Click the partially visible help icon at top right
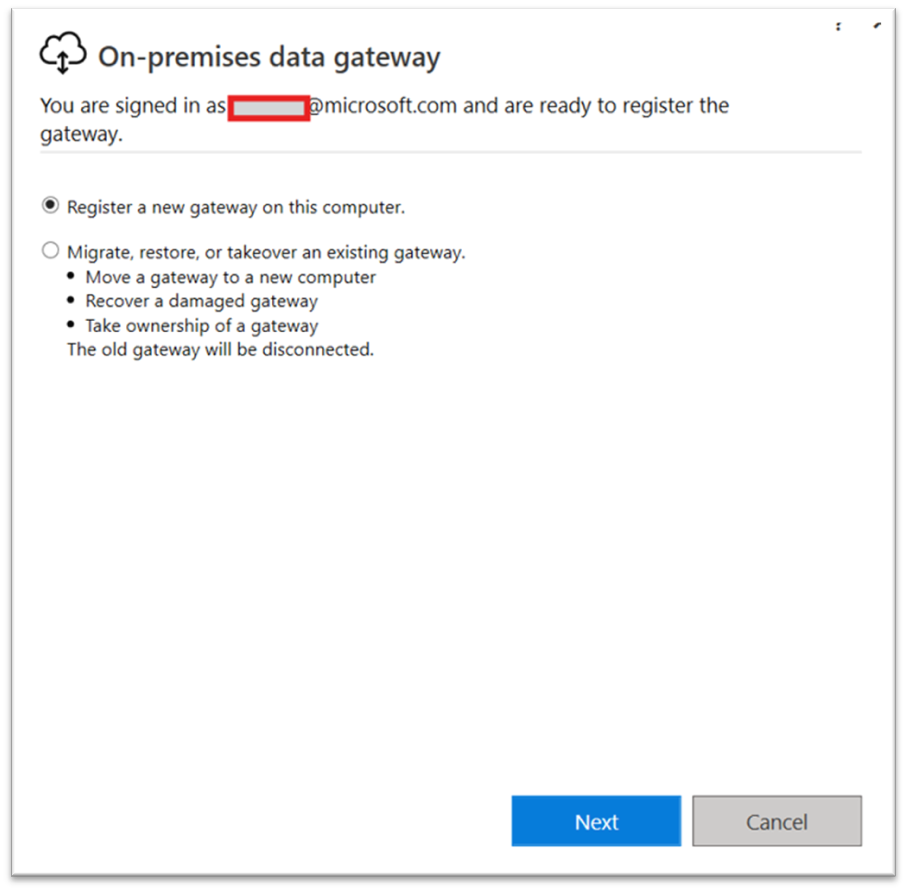The image size is (907, 891). (x=838, y=27)
